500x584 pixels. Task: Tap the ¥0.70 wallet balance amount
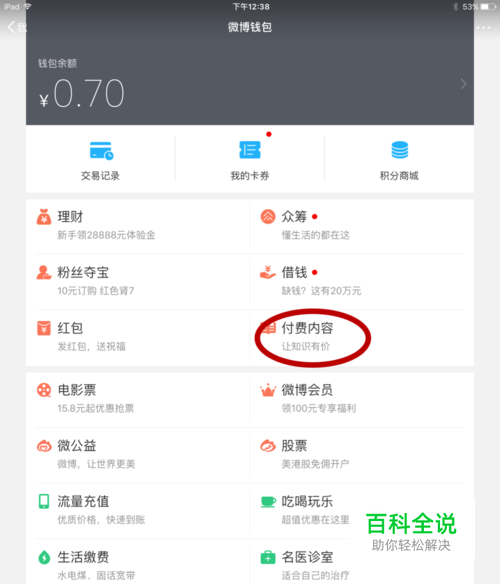pos(82,93)
